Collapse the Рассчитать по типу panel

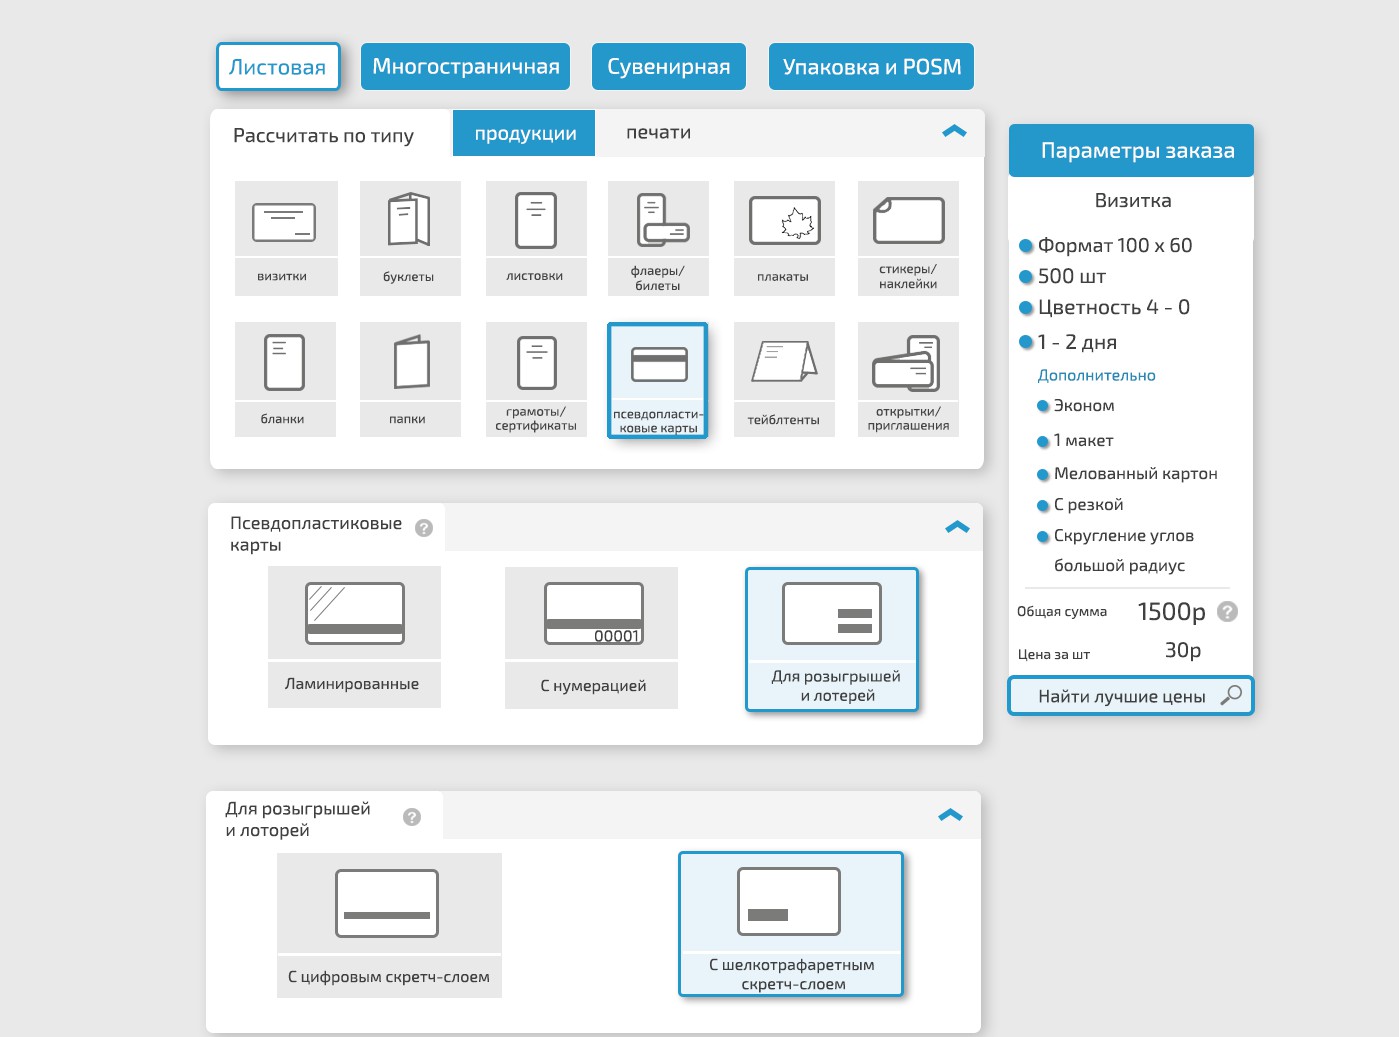(x=954, y=131)
